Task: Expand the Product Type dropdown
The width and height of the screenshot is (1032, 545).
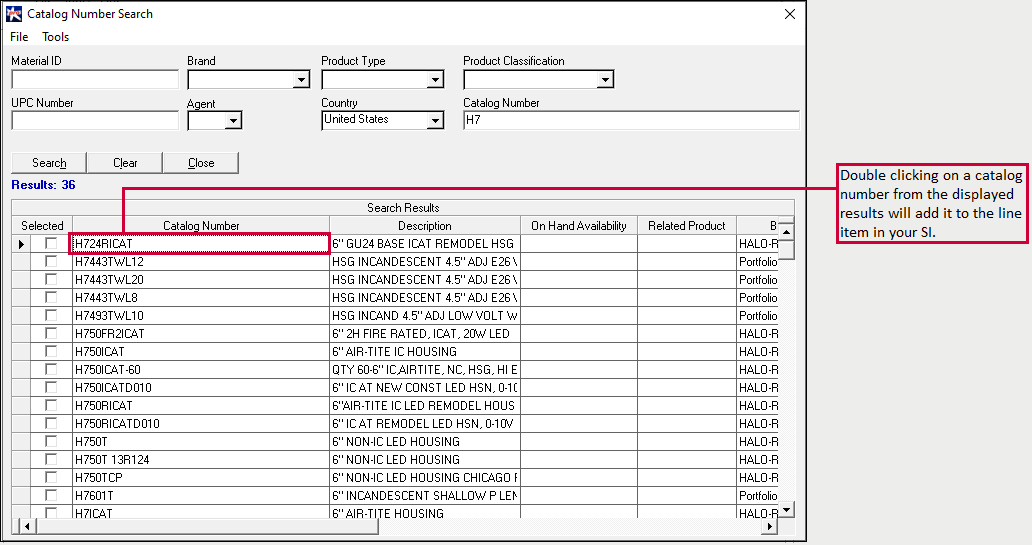Action: click(x=435, y=80)
